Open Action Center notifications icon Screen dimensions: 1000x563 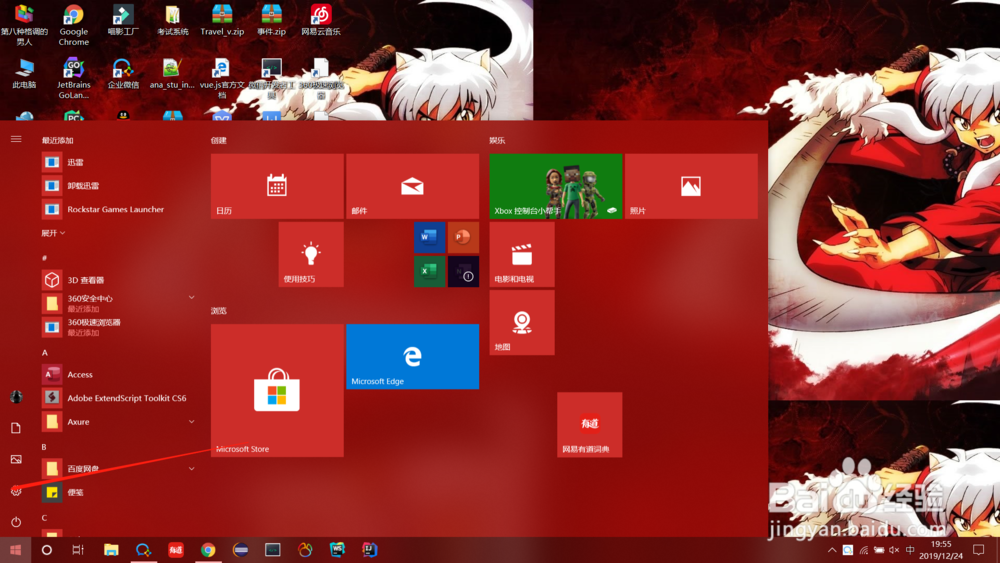point(979,550)
